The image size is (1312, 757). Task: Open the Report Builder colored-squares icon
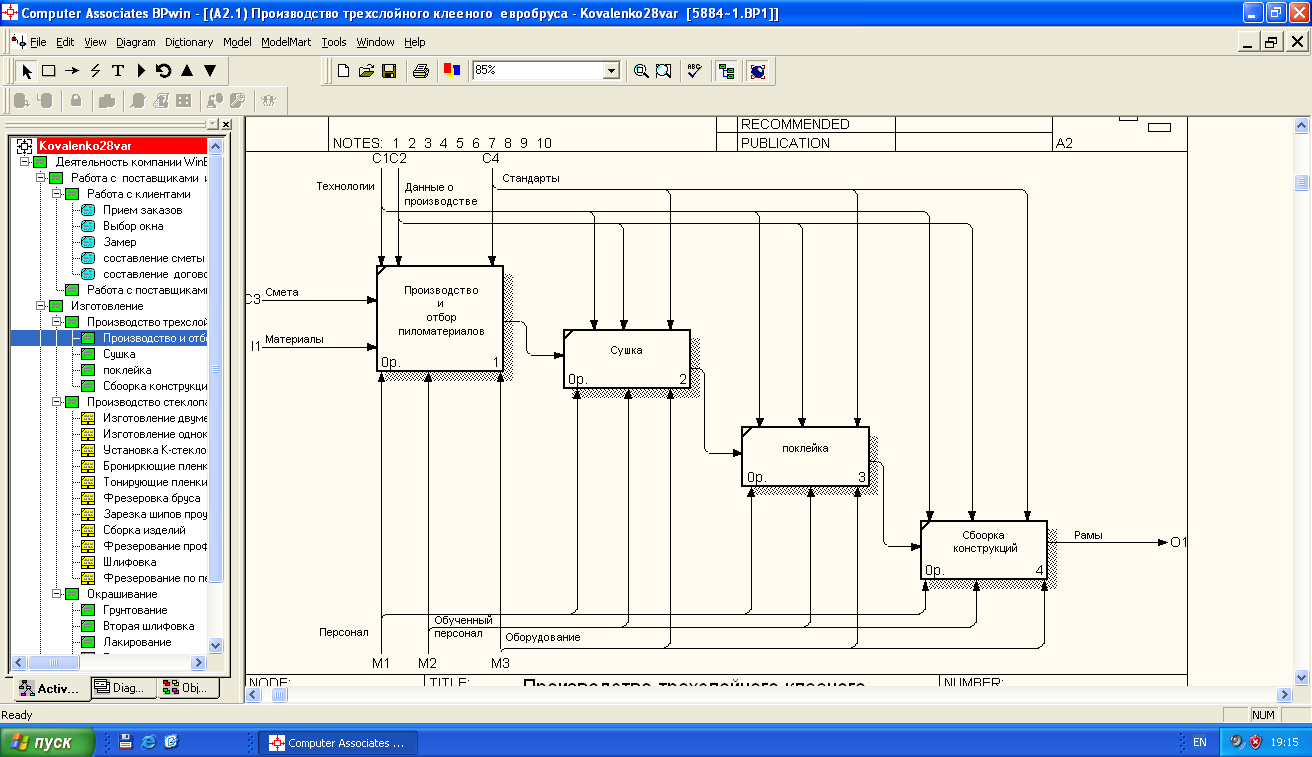point(451,71)
